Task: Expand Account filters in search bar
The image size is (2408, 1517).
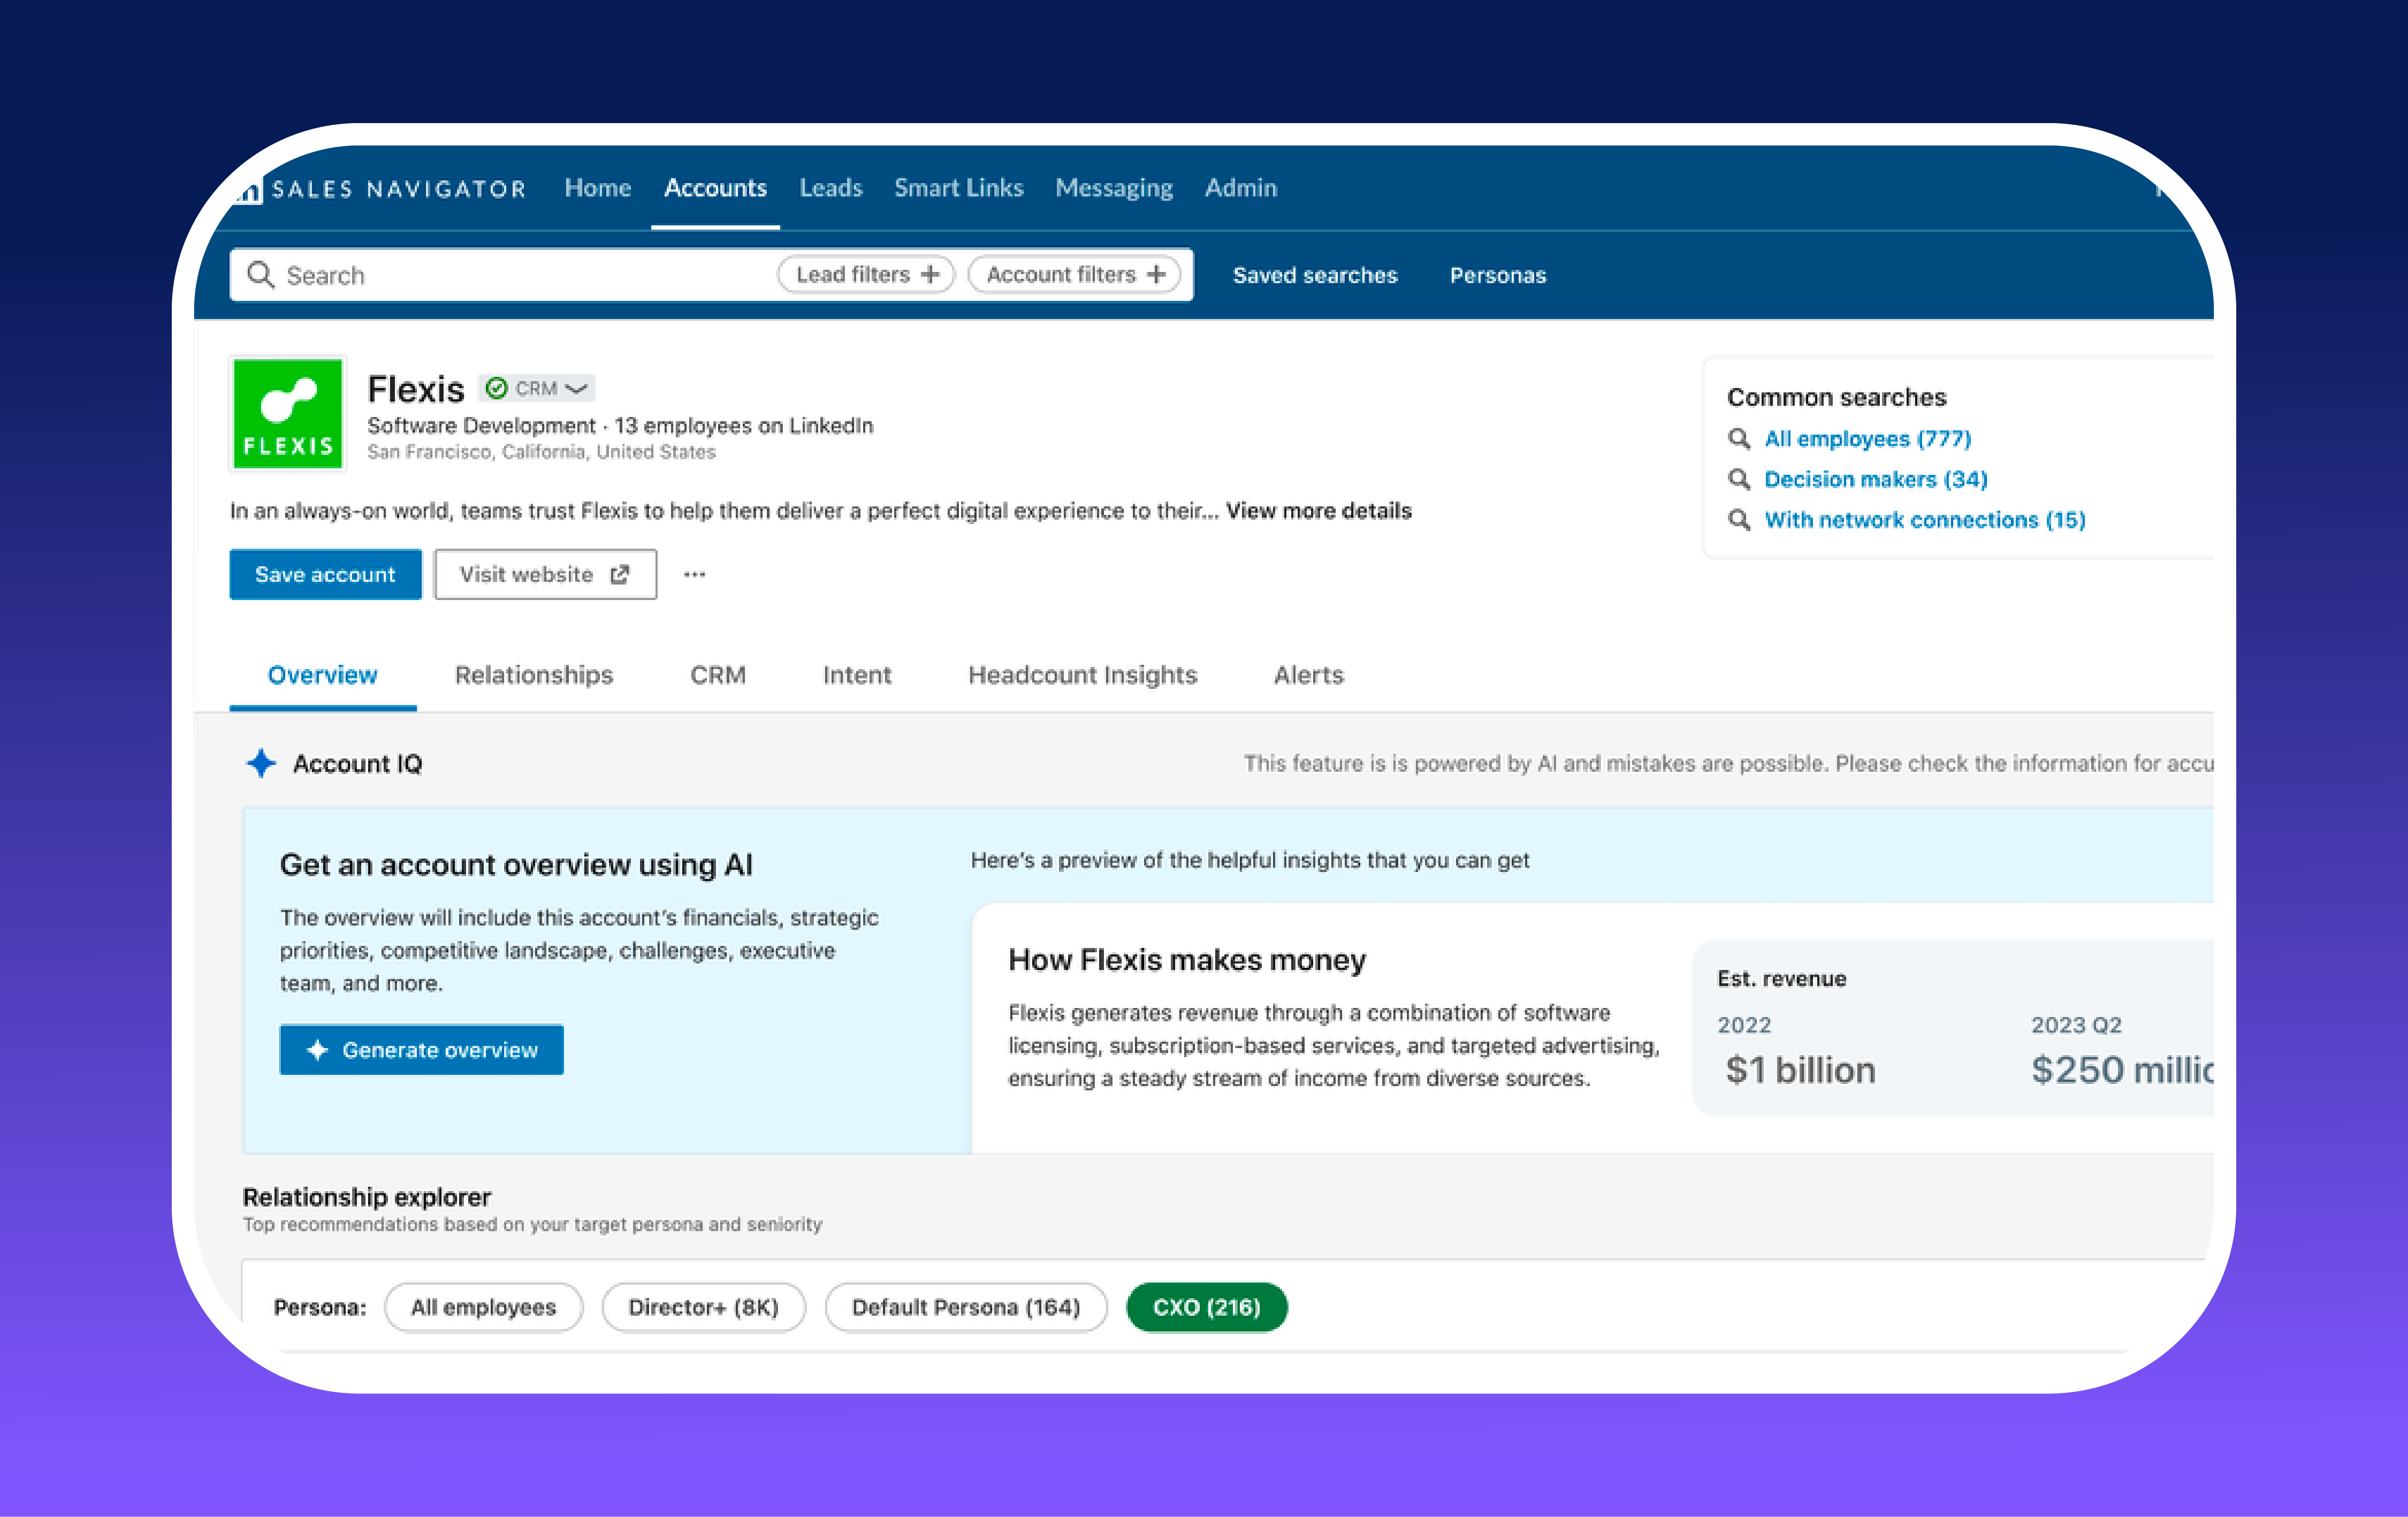Action: (x=1074, y=274)
